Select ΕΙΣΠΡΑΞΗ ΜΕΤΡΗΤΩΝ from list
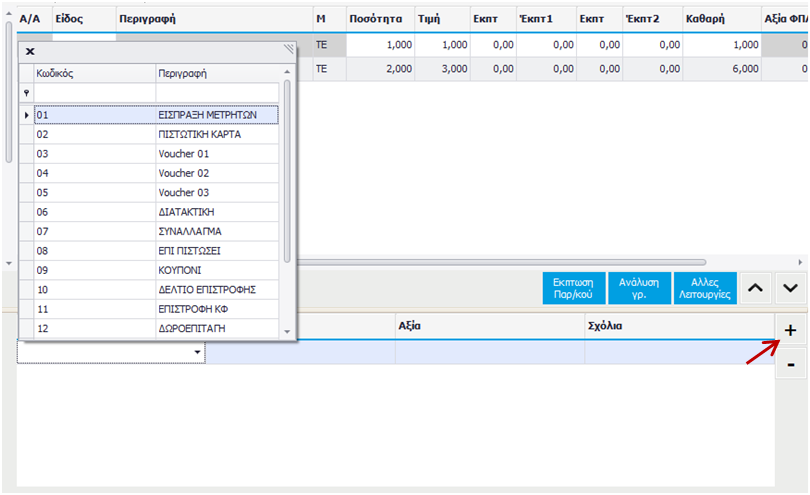This screenshot has height=495, width=810. point(207,115)
